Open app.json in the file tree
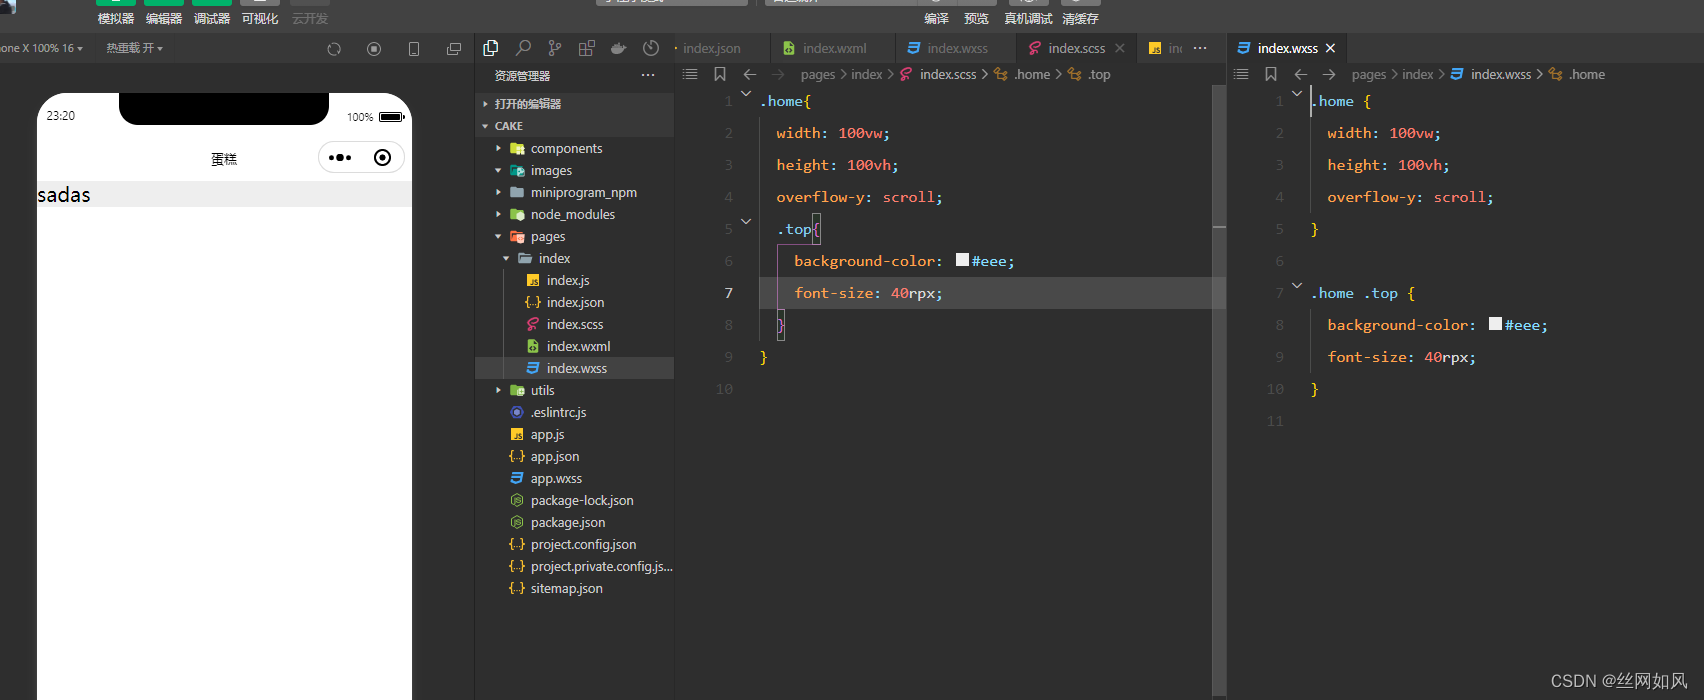 coord(554,457)
